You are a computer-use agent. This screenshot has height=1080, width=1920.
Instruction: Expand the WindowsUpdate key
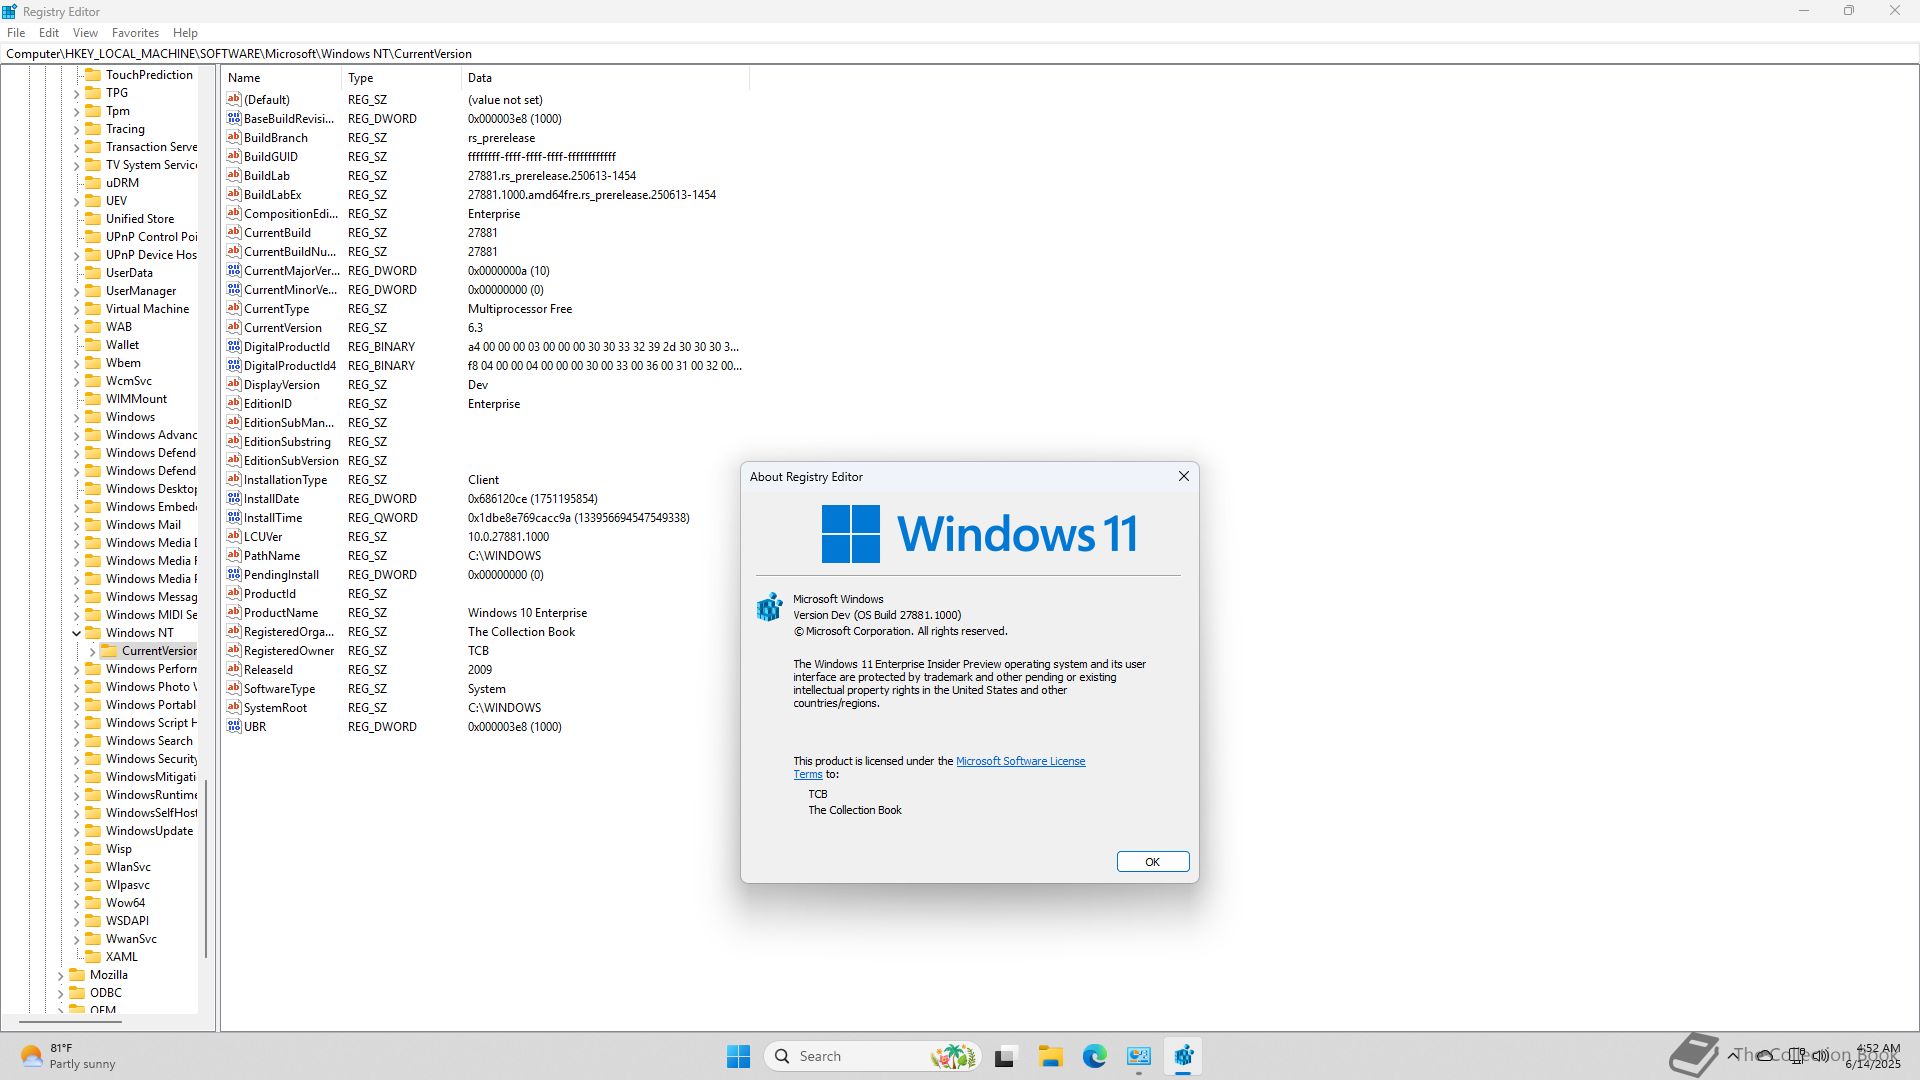pyautogui.click(x=76, y=831)
